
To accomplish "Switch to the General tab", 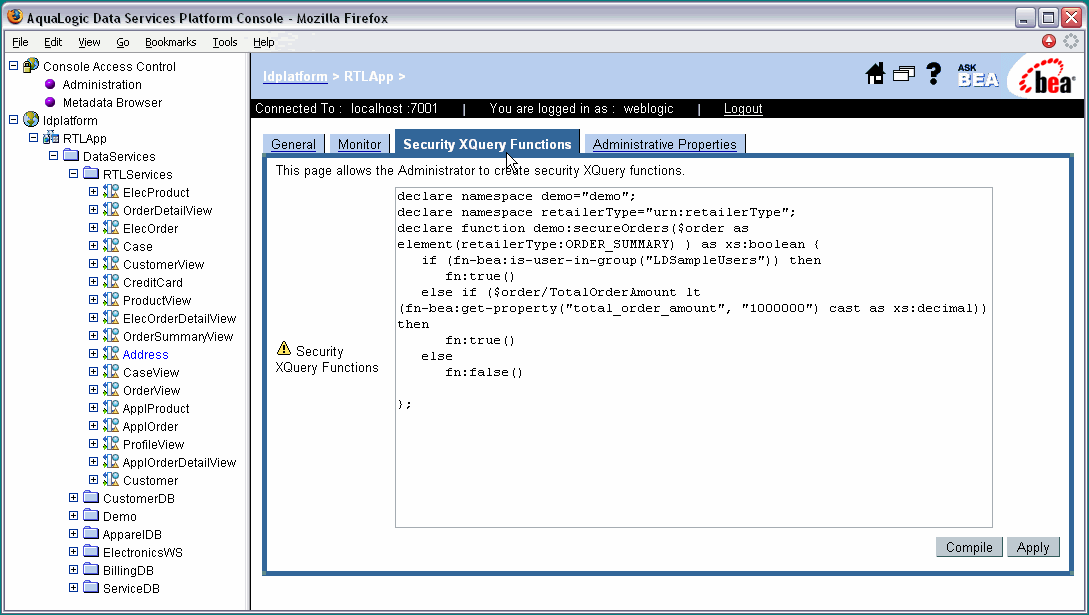I will (x=293, y=144).
